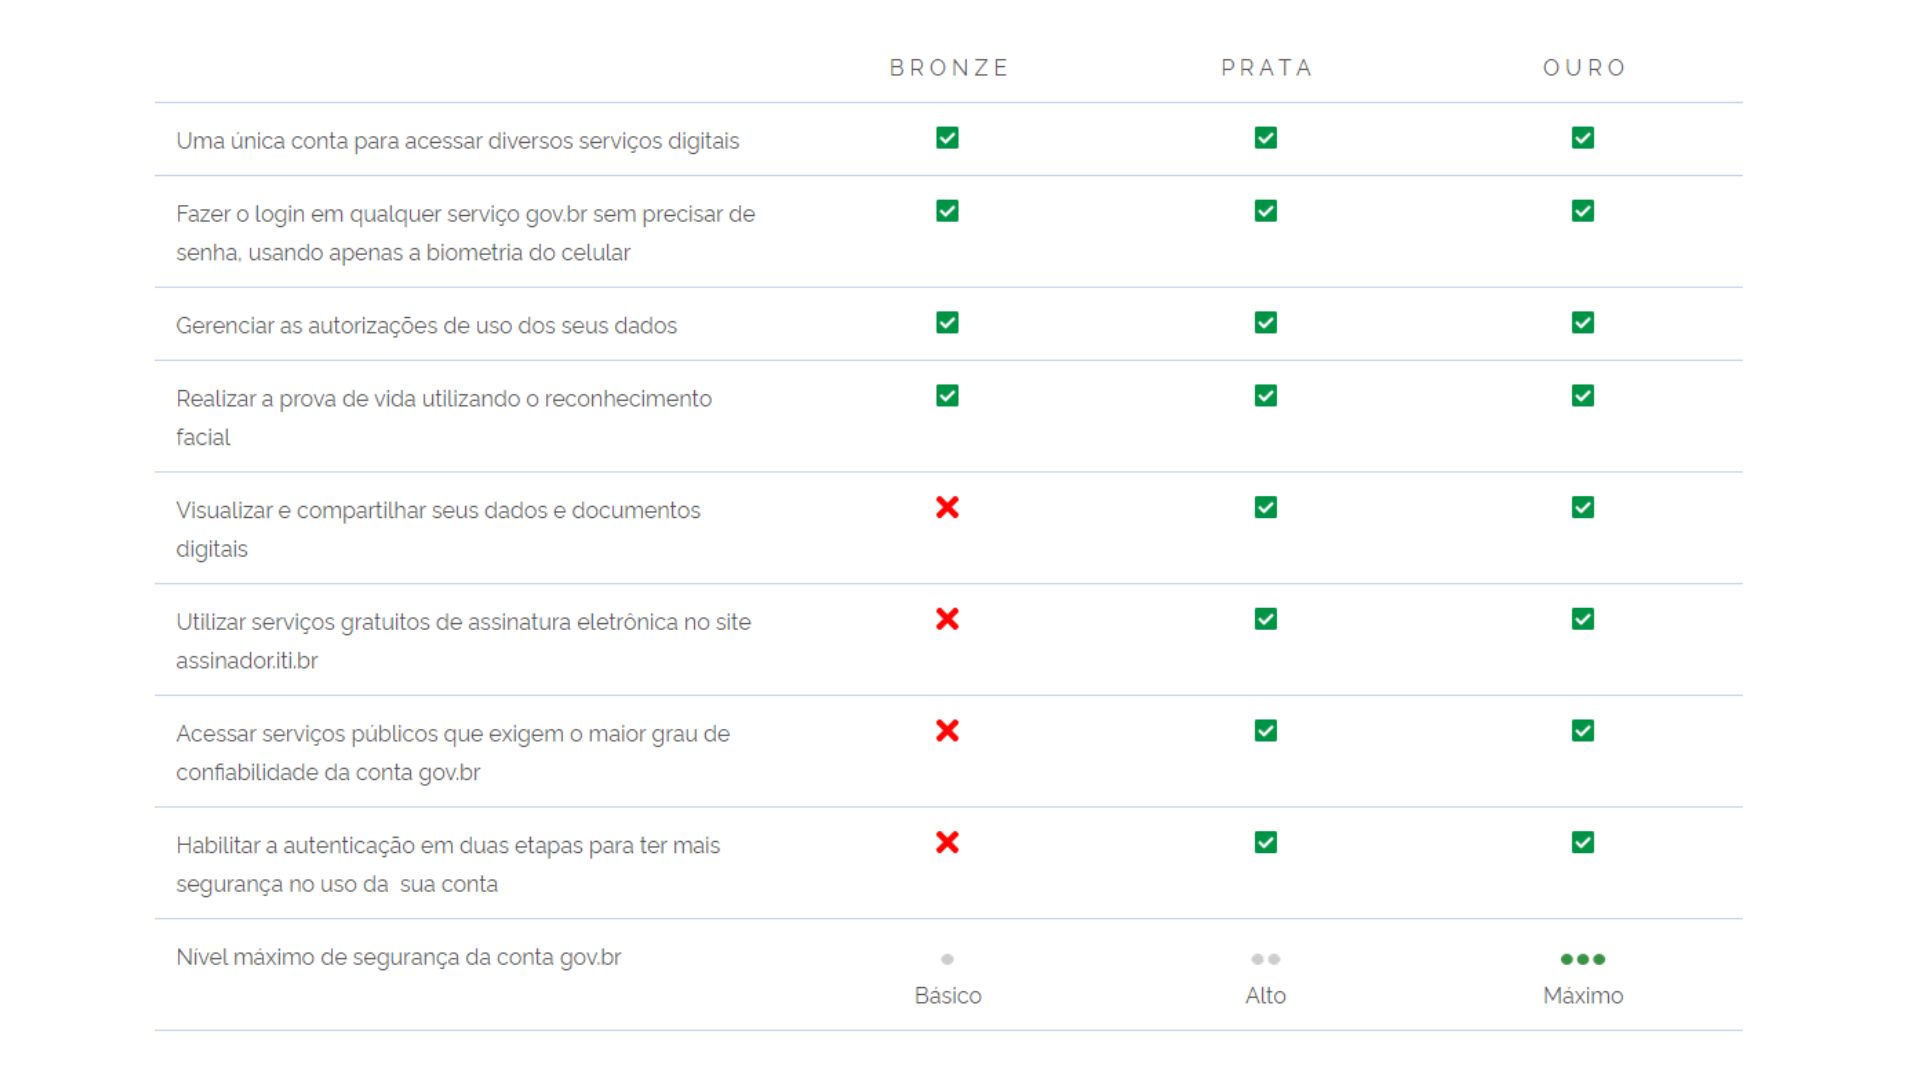This screenshot has width=1920, height=1080.
Task: Click the Bronze red X for maior grau confiabilidade
Action: click(947, 731)
